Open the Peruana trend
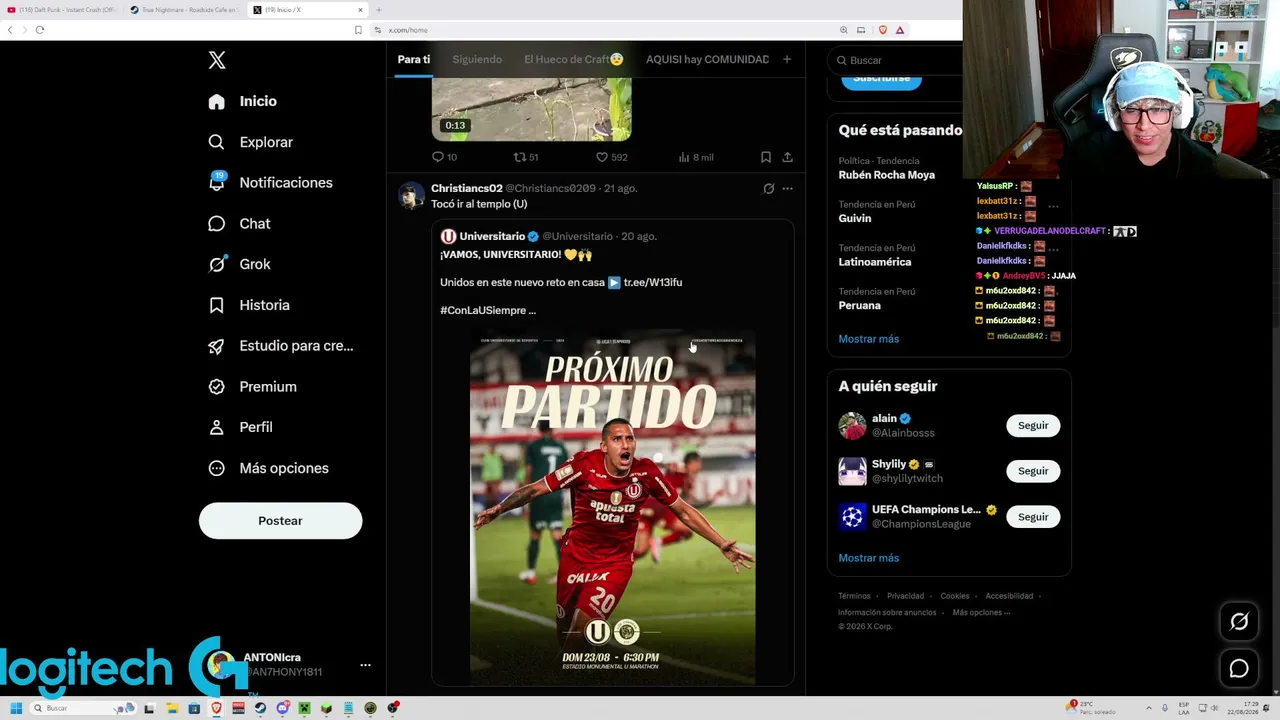This screenshot has width=1280, height=720. point(860,305)
